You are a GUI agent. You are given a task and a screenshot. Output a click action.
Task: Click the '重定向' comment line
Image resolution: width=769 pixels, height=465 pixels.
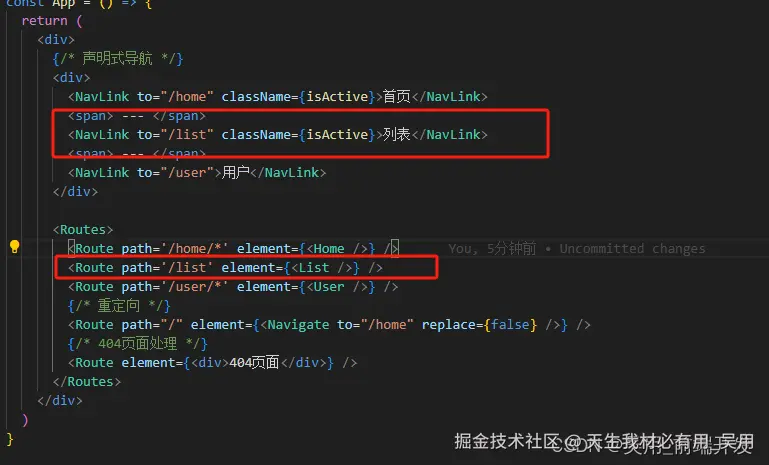click(119, 306)
